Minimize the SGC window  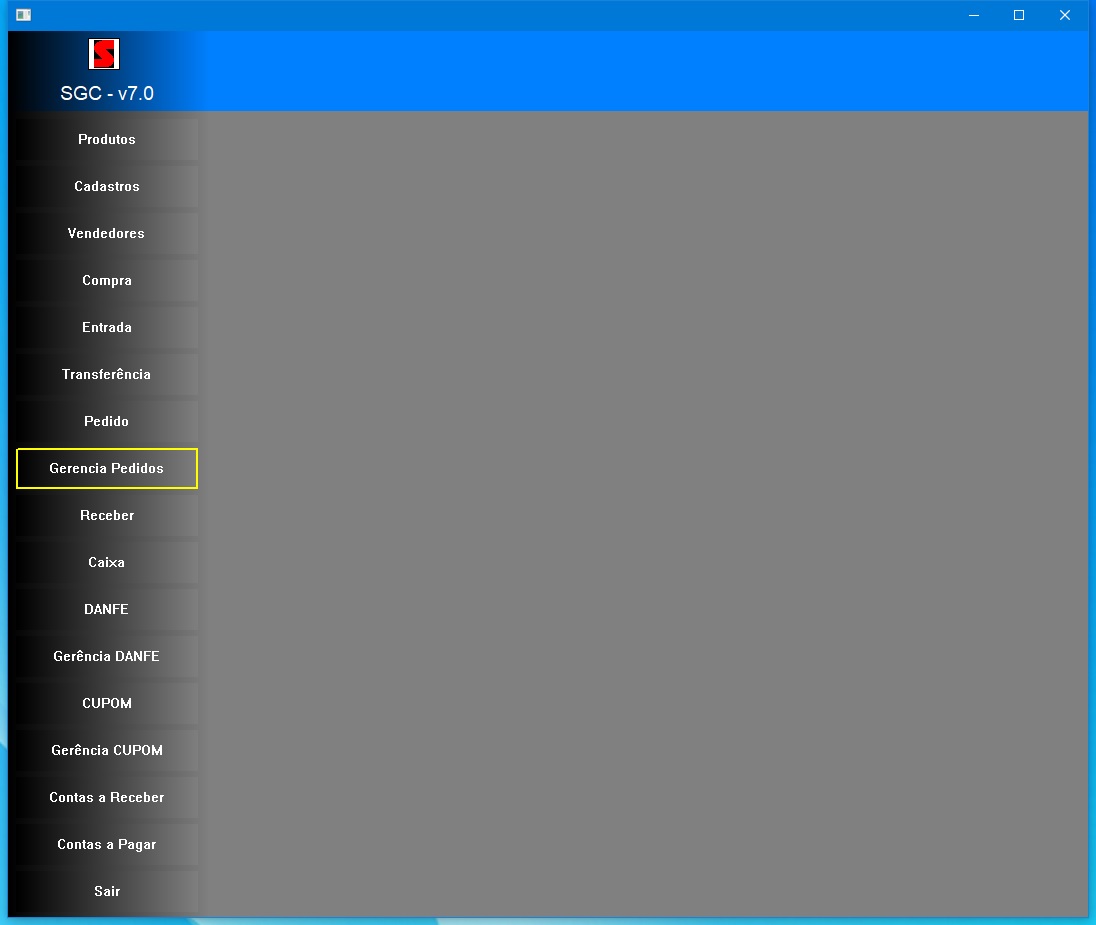click(x=974, y=15)
